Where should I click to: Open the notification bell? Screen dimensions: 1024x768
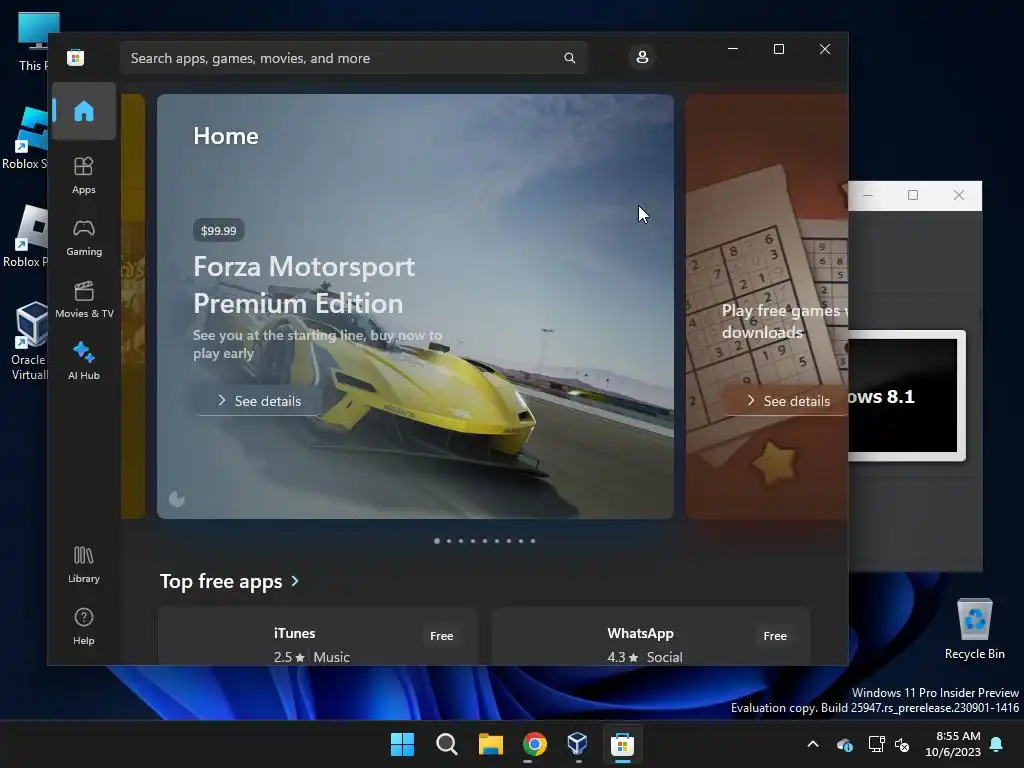(x=997, y=744)
